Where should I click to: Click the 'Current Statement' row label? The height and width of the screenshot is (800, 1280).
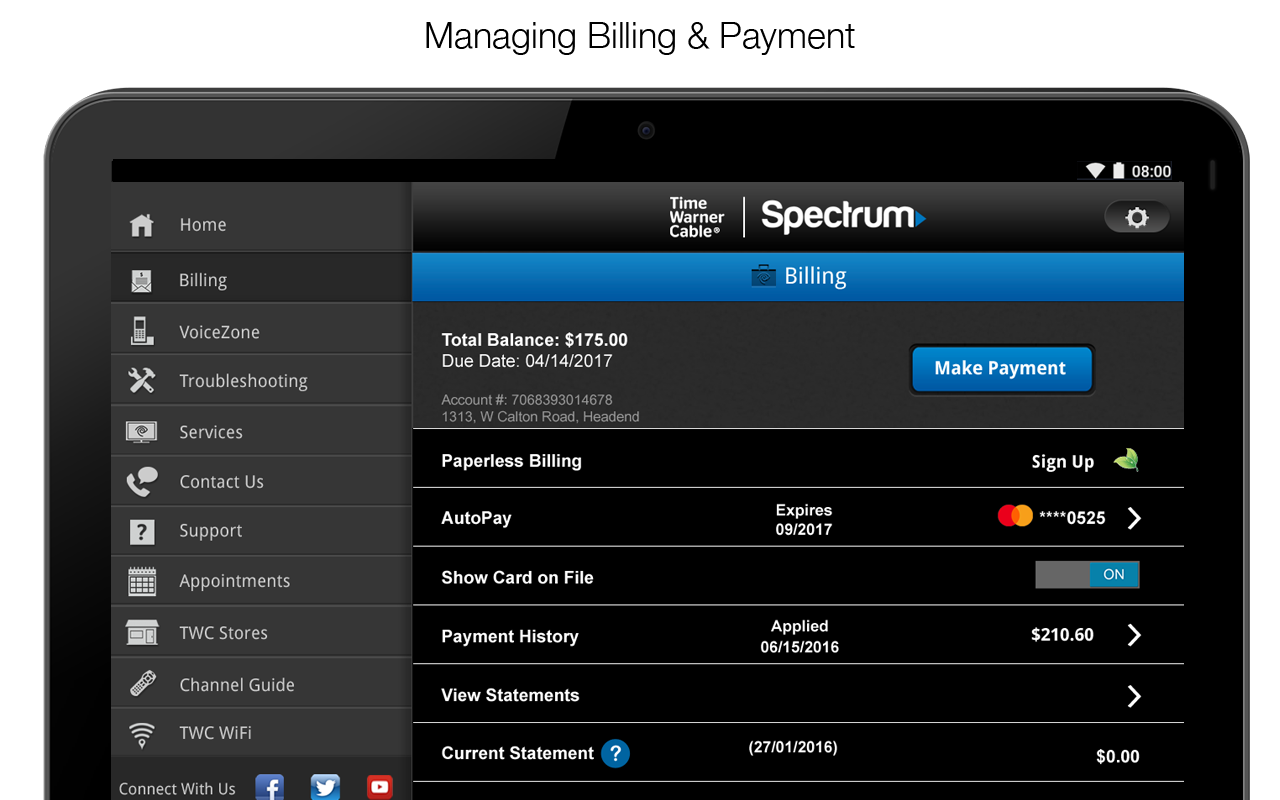click(x=518, y=753)
